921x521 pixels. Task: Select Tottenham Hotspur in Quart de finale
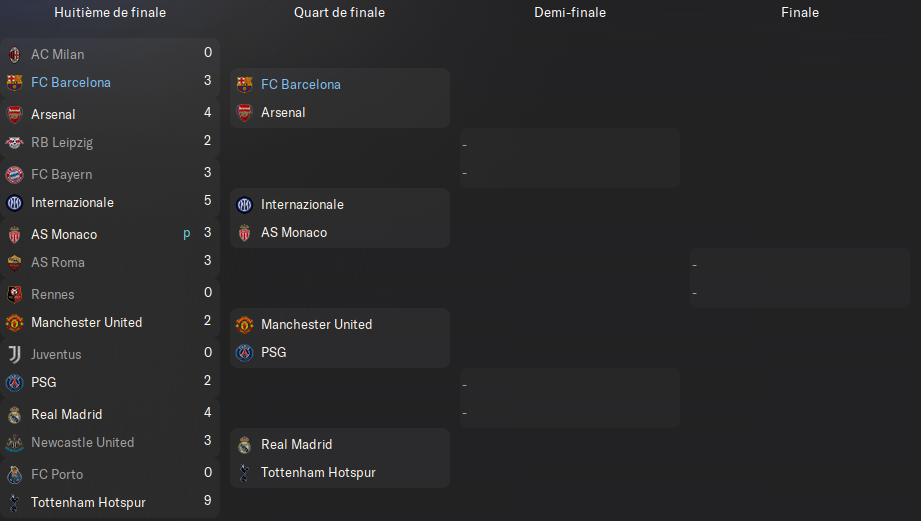click(x=318, y=472)
